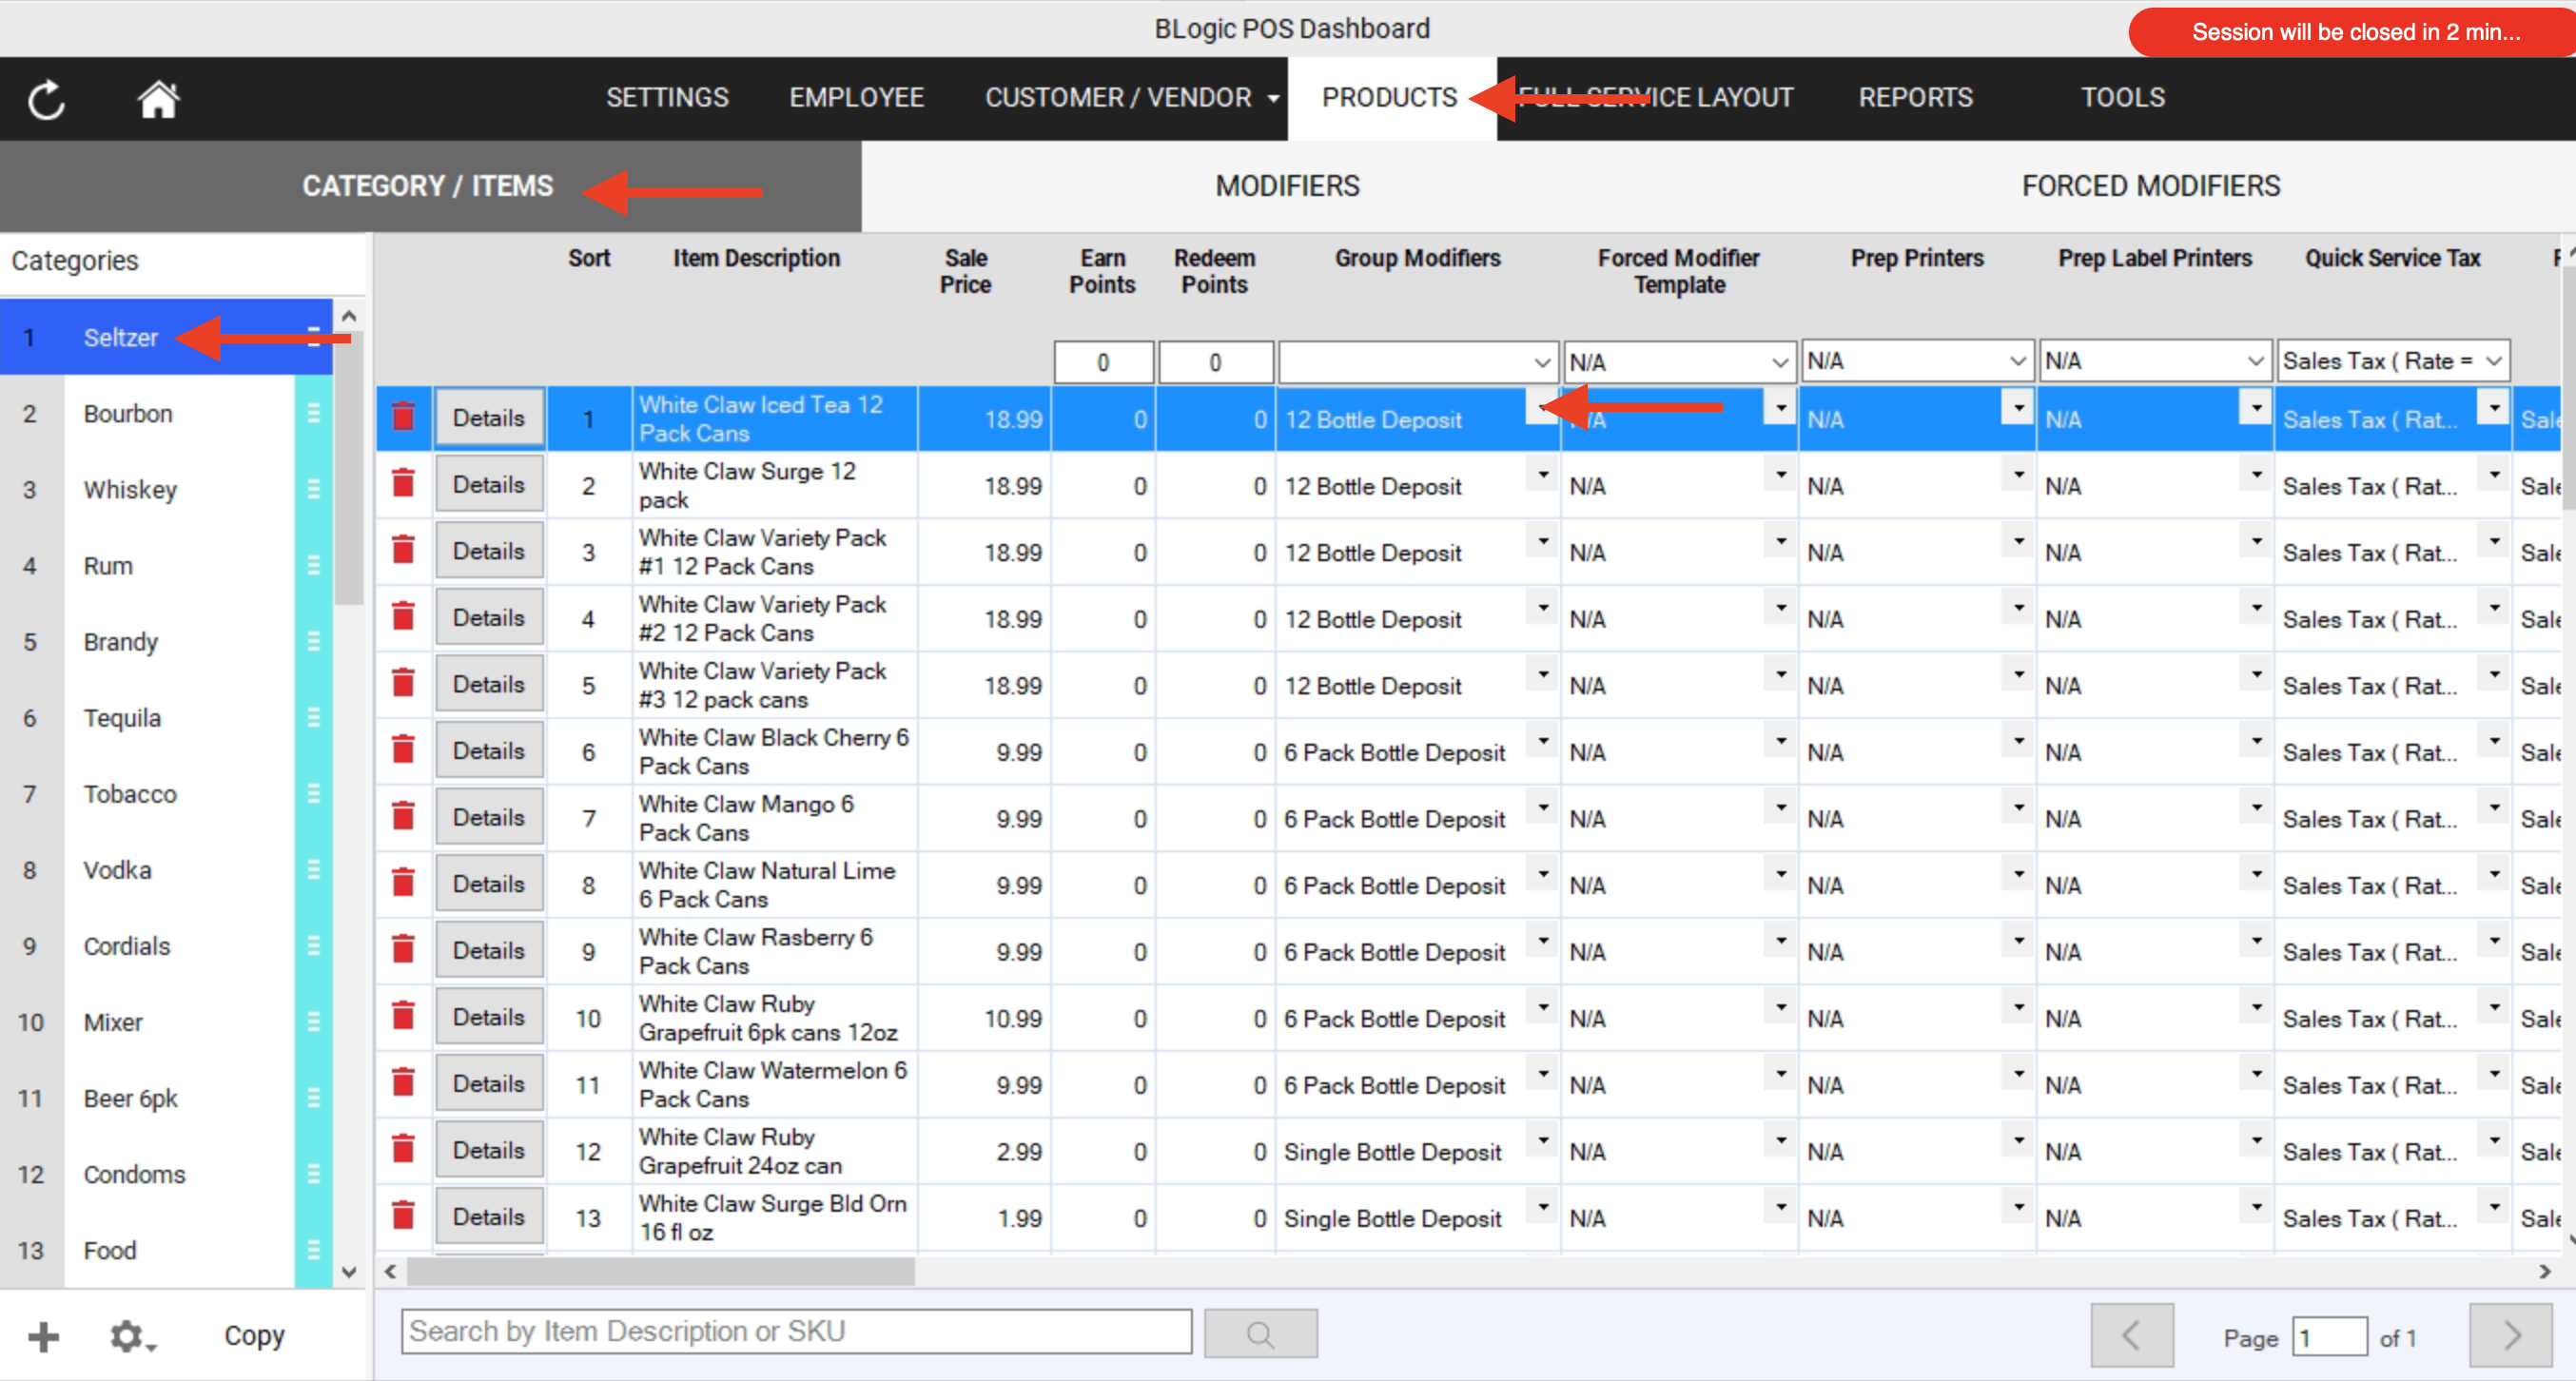
Task: Go to next page arrow
Action: coord(2510,1335)
